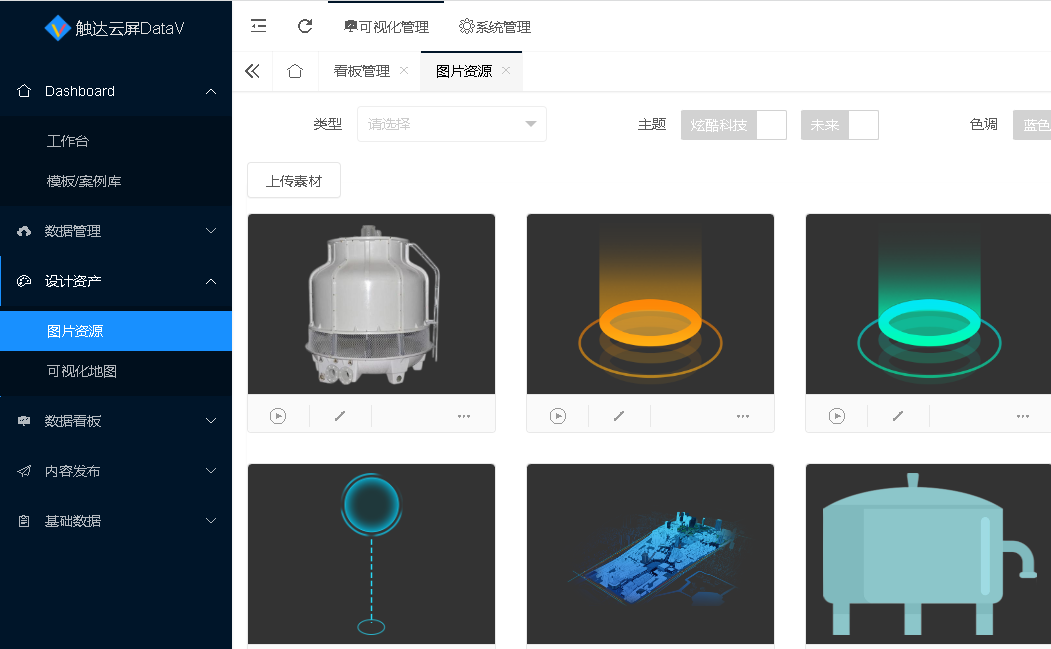This screenshot has width=1051, height=649.
Task: Toggle the 炫酷科技 theme switch
Action: [733, 125]
